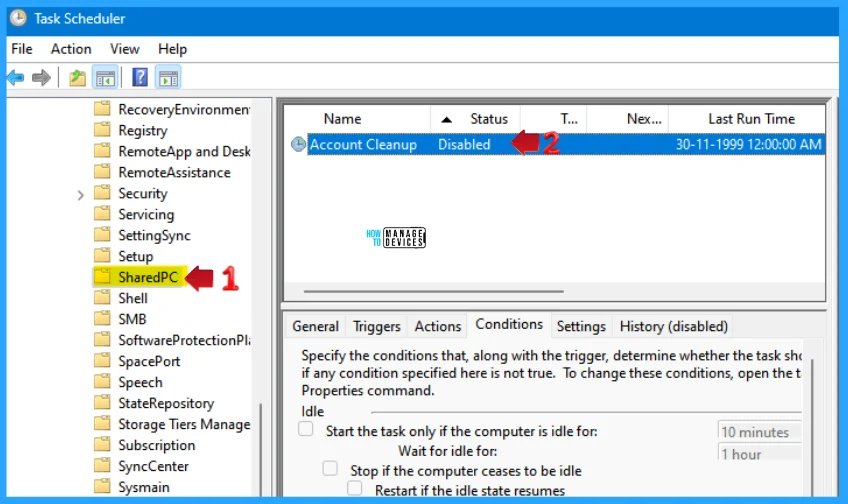
Task: Select the RemoteApp and Desk tree item
Action: click(x=184, y=151)
